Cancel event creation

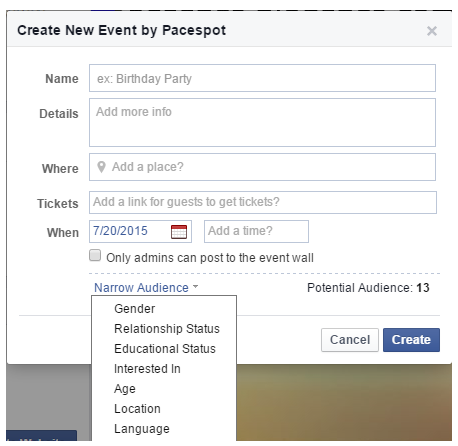(350, 340)
